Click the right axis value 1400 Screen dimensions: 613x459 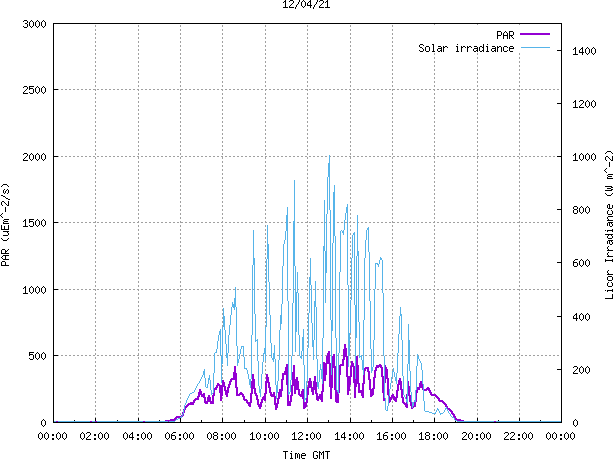point(584,51)
